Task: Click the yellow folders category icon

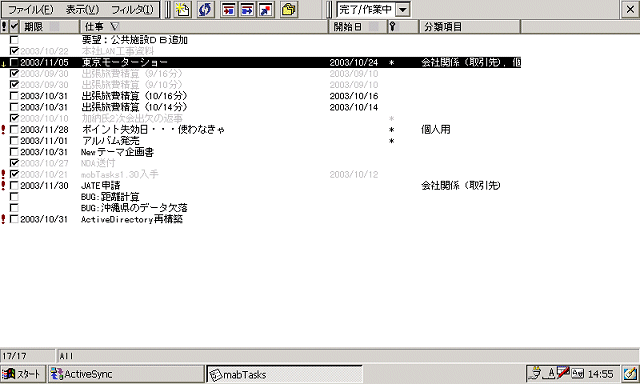Action: [x=289, y=9]
